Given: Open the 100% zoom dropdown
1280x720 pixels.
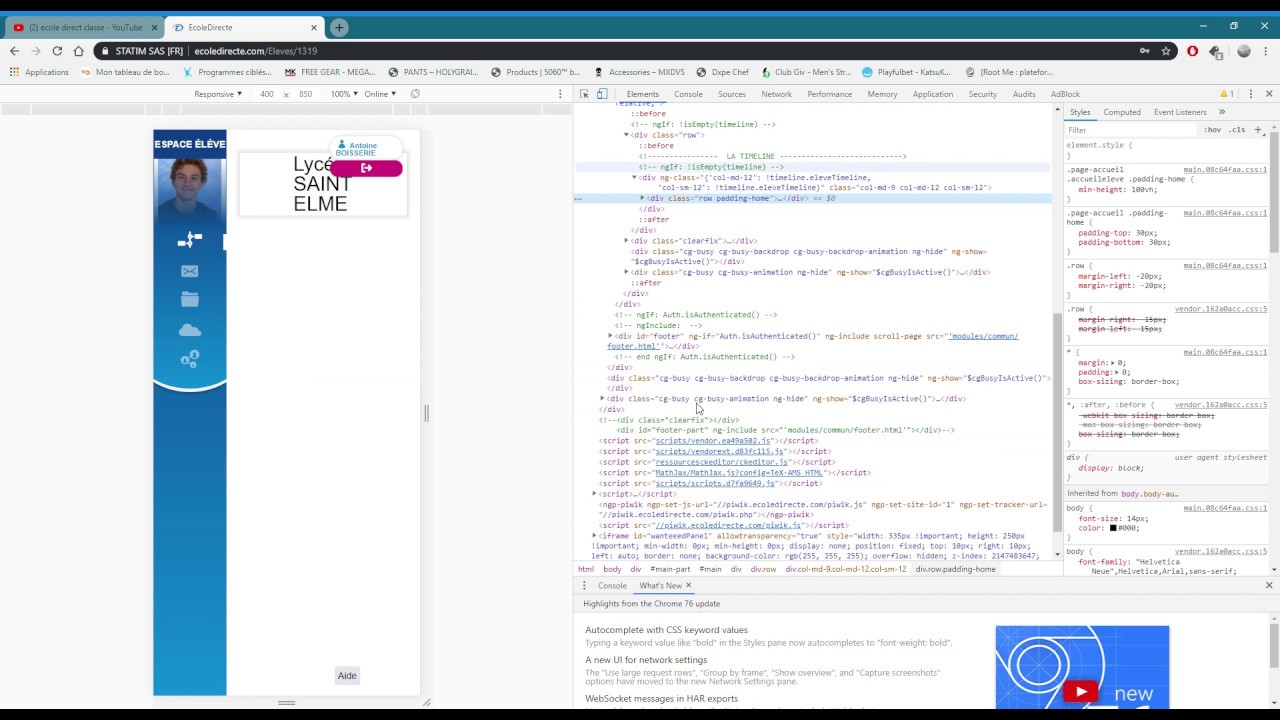Looking at the screenshot, I should pyautogui.click(x=344, y=94).
